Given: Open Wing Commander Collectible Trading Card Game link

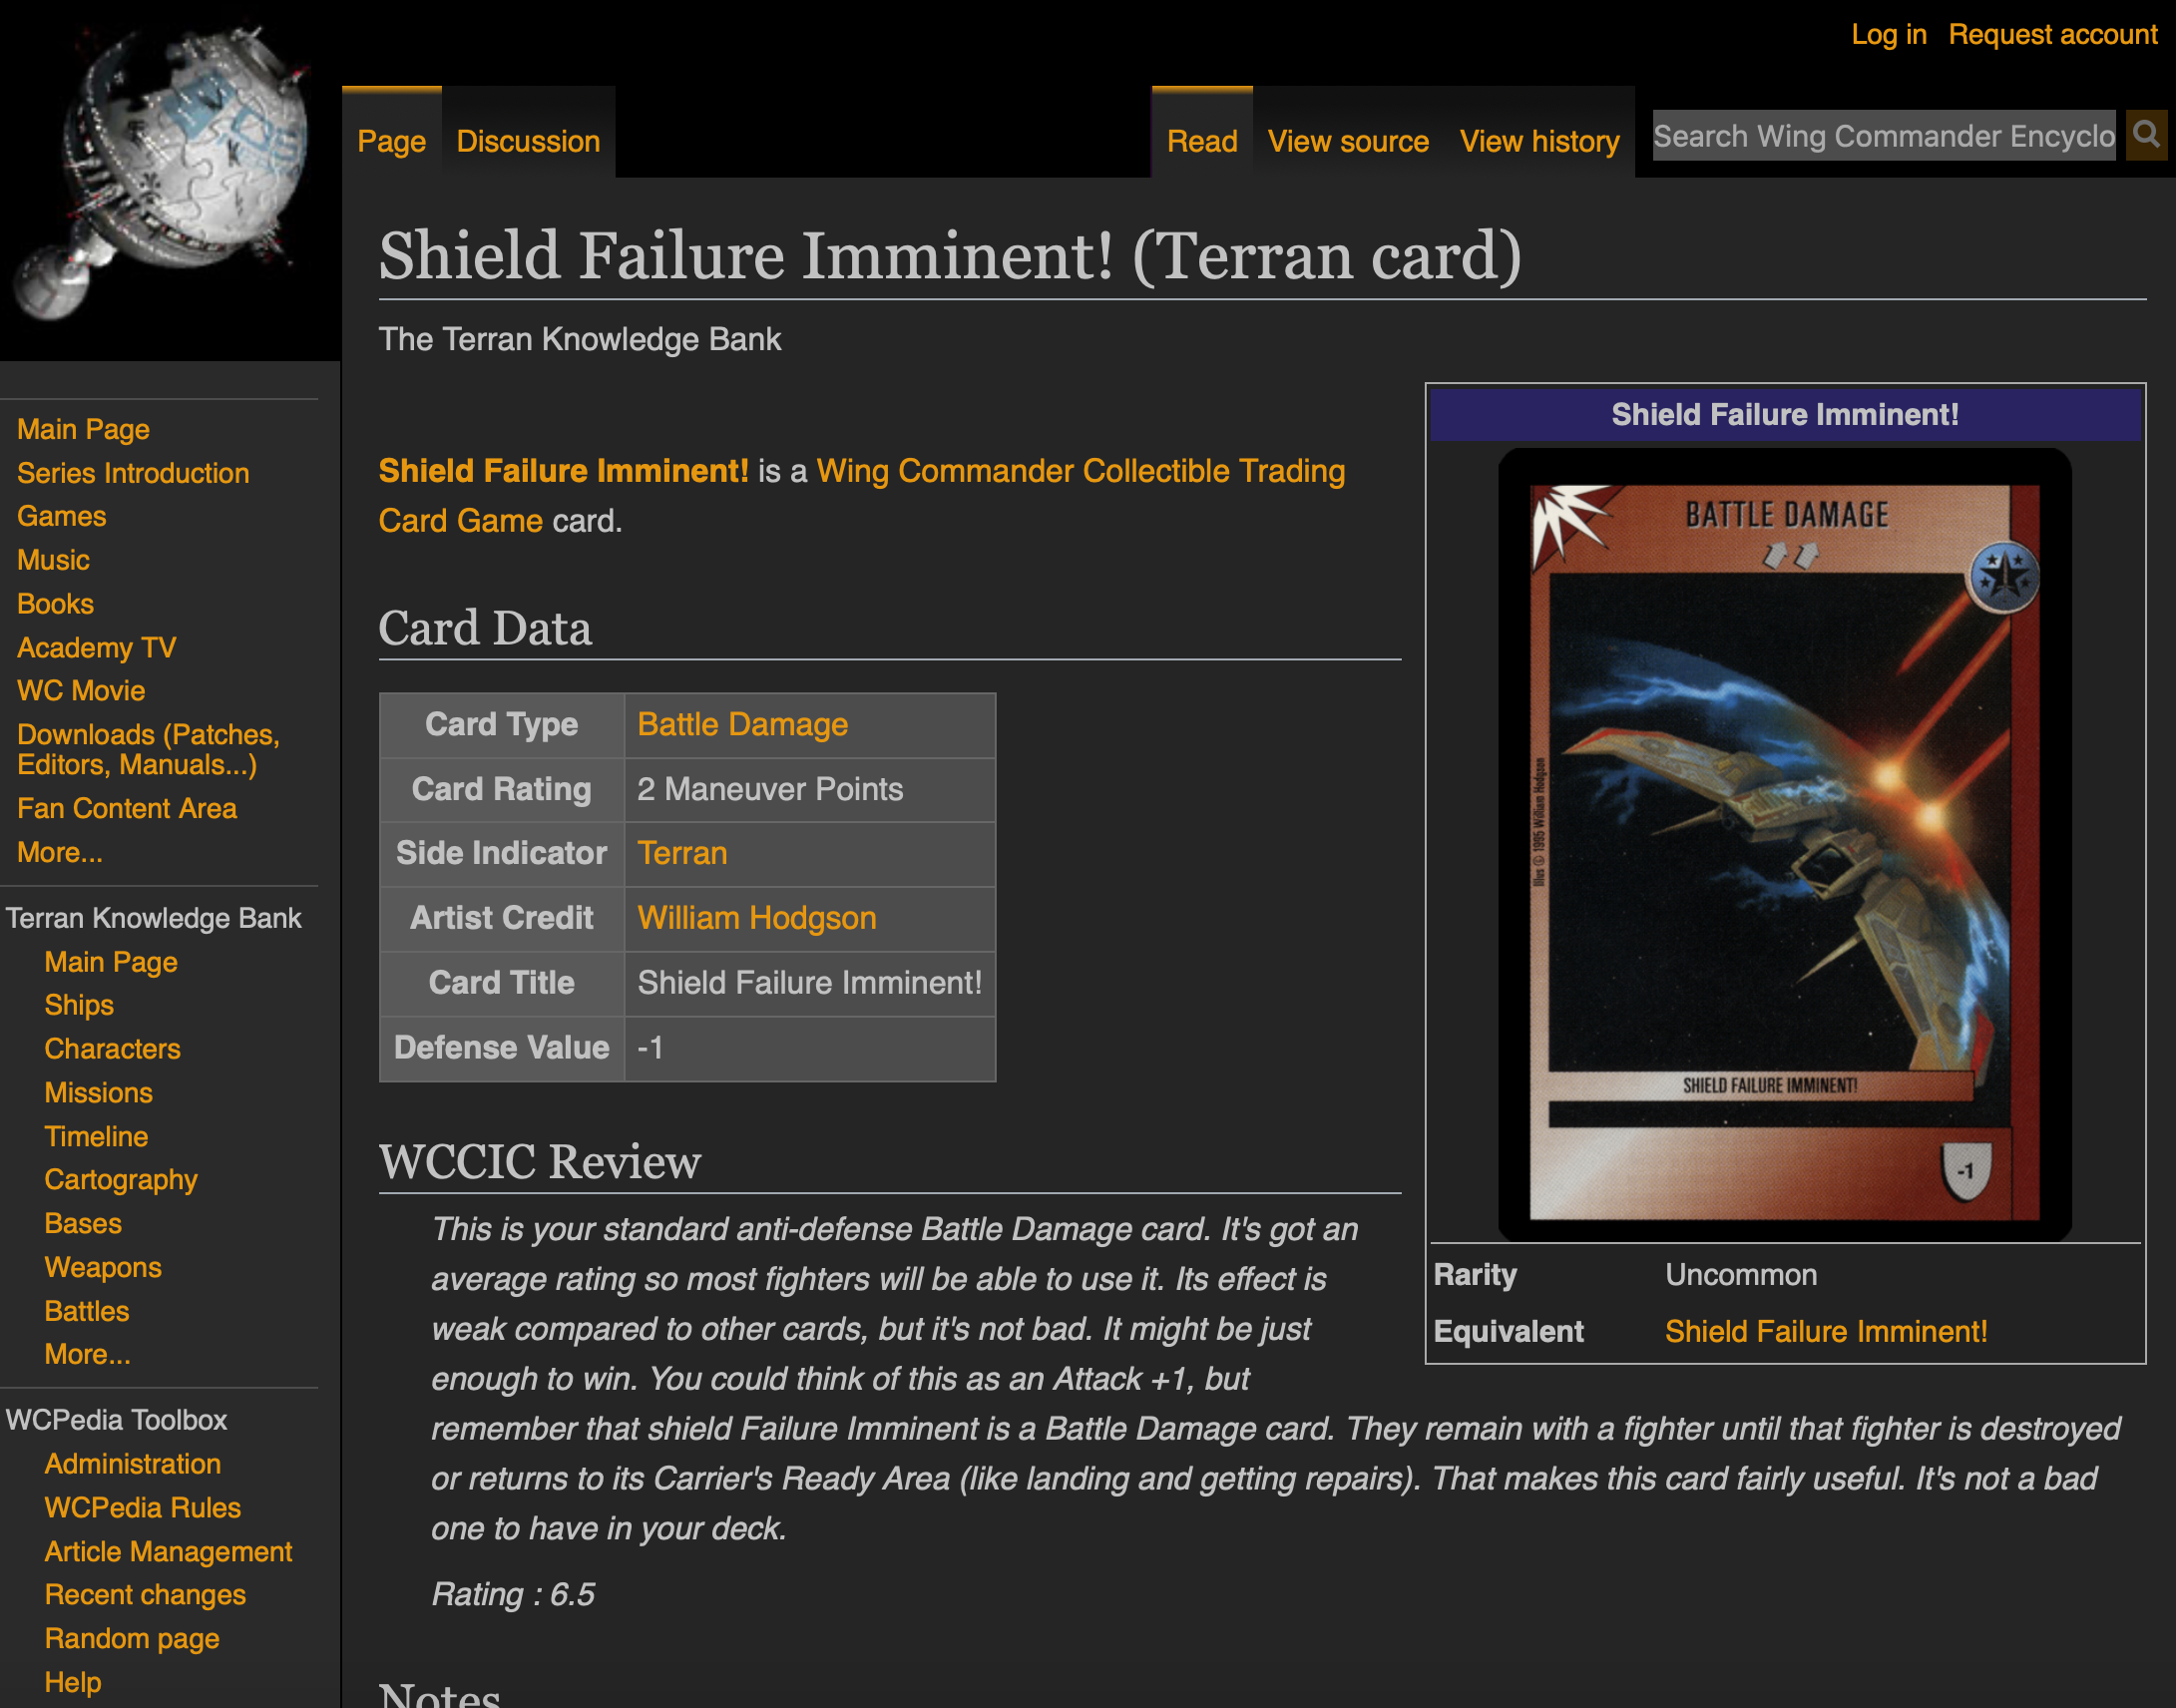Looking at the screenshot, I should pyautogui.click(x=1080, y=471).
